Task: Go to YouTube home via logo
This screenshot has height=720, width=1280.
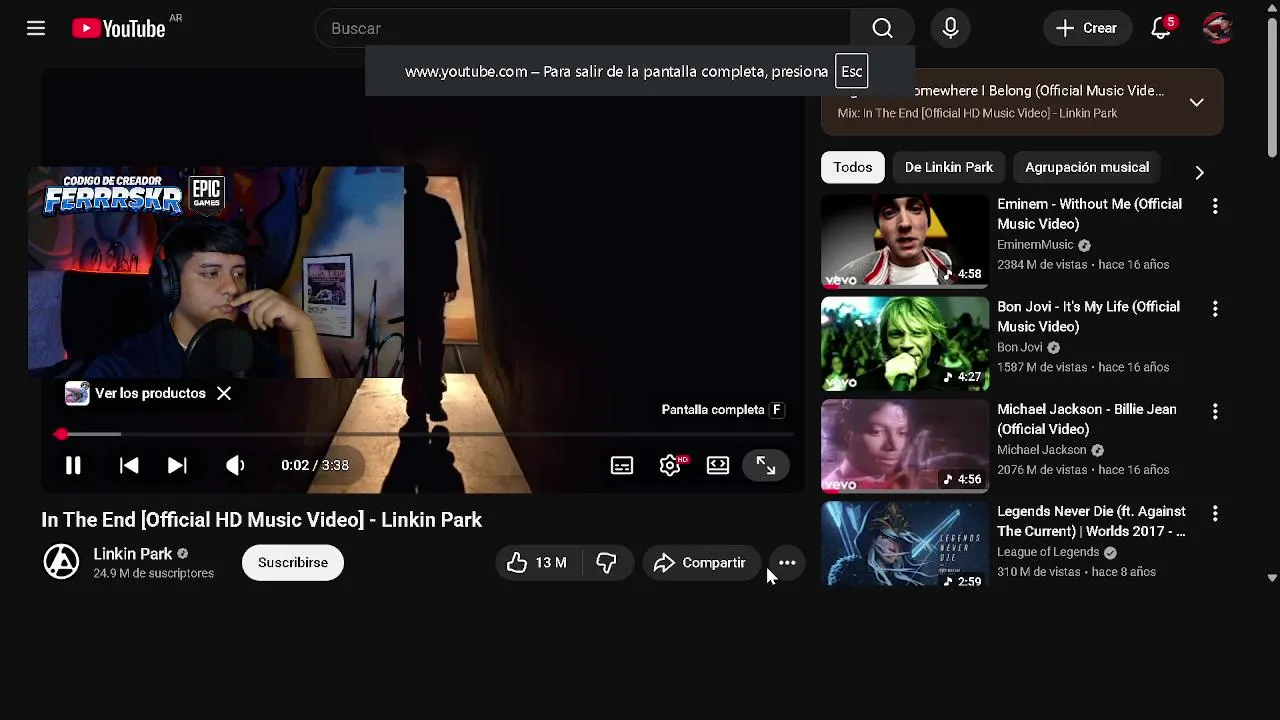Action: coord(119,29)
